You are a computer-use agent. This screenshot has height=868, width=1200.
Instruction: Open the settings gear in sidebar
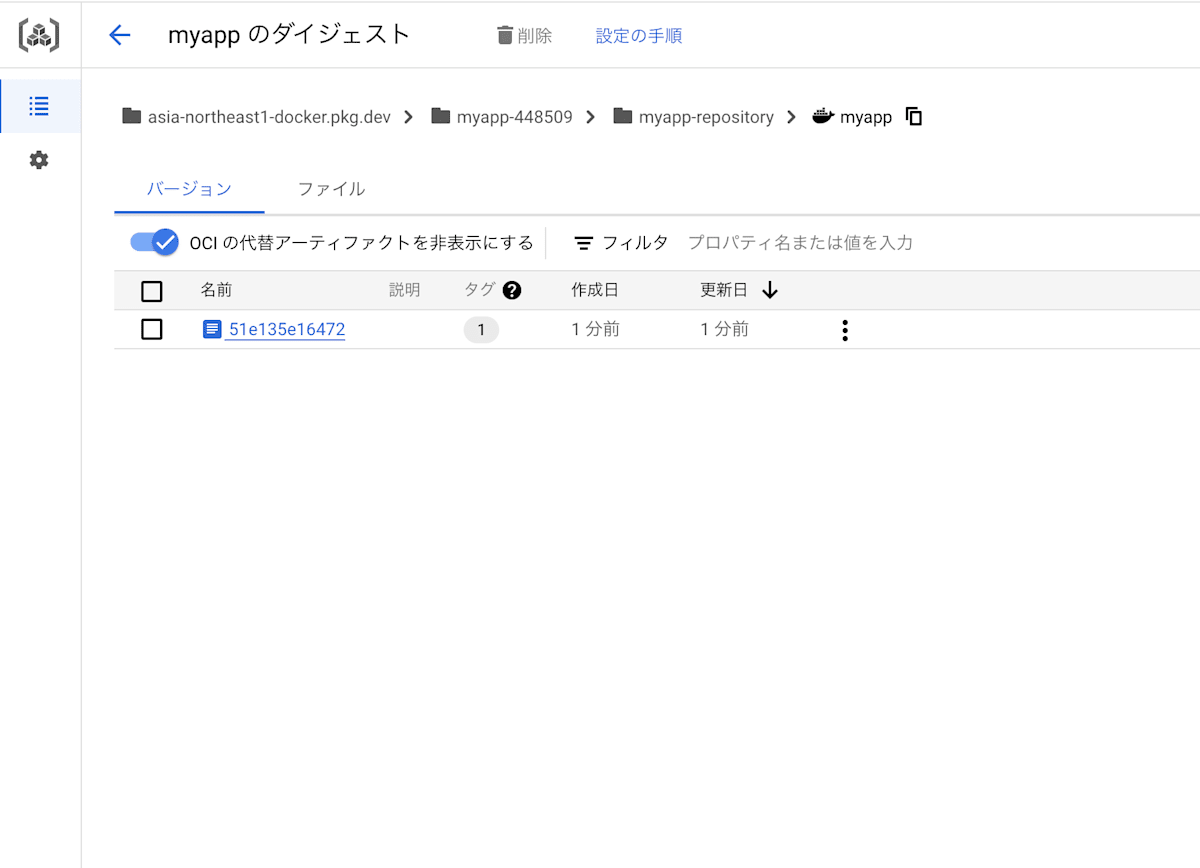point(39,160)
